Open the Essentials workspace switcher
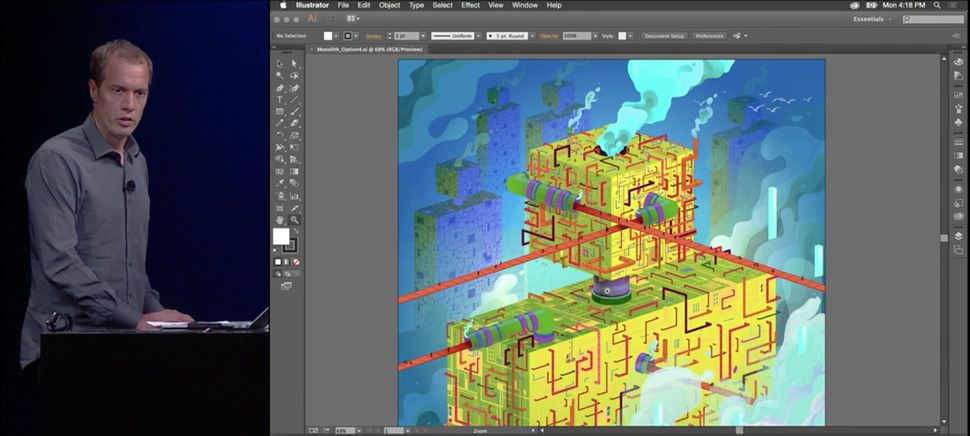This screenshot has width=970, height=436. click(x=873, y=19)
